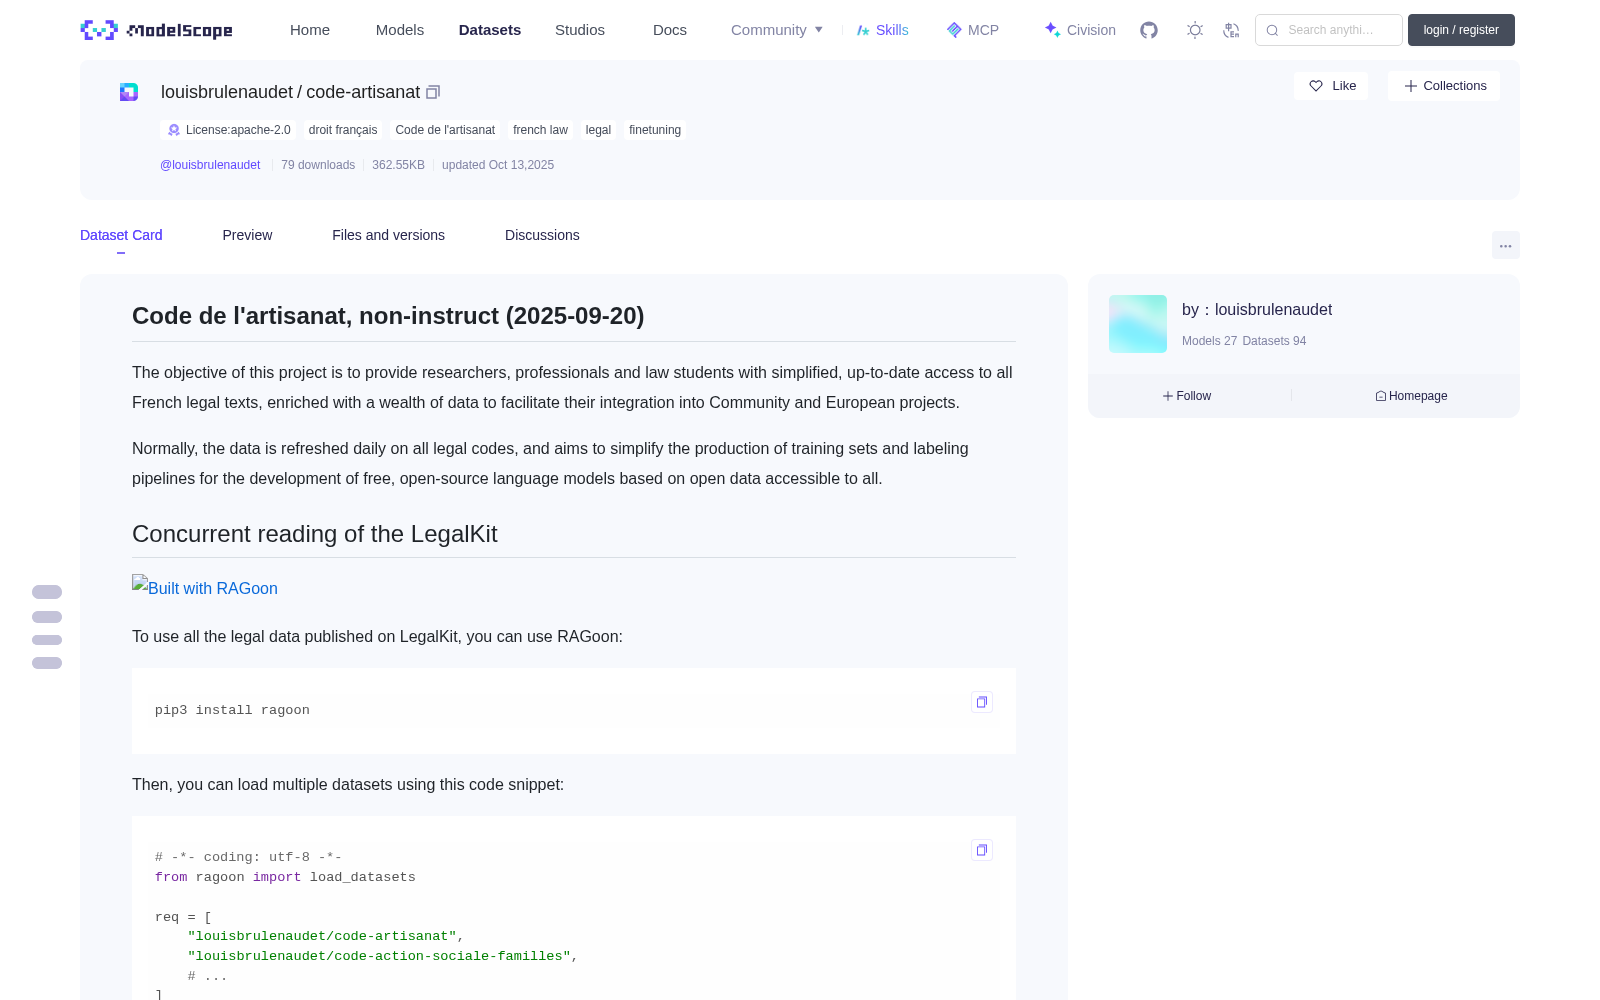Click the droit français tag
The width and height of the screenshot is (1600, 1000).
pyautogui.click(x=343, y=130)
